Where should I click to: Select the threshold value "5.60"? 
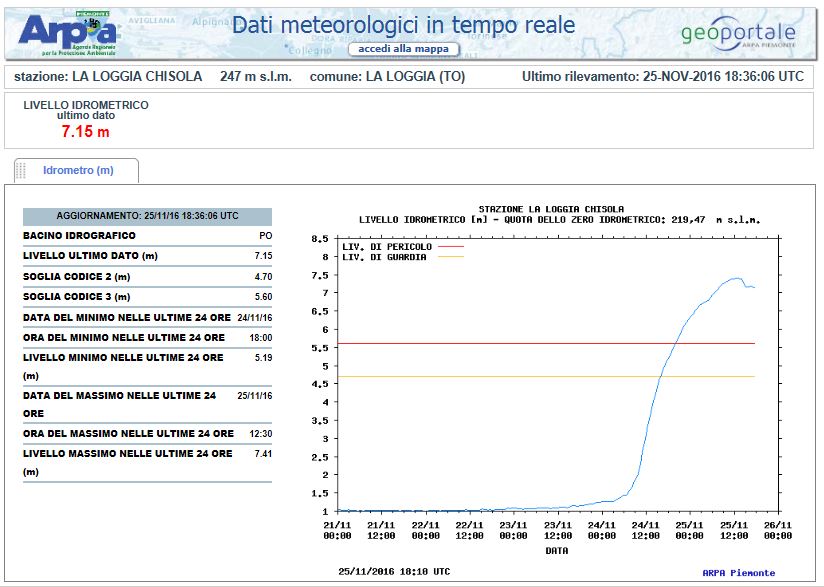click(263, 296)
